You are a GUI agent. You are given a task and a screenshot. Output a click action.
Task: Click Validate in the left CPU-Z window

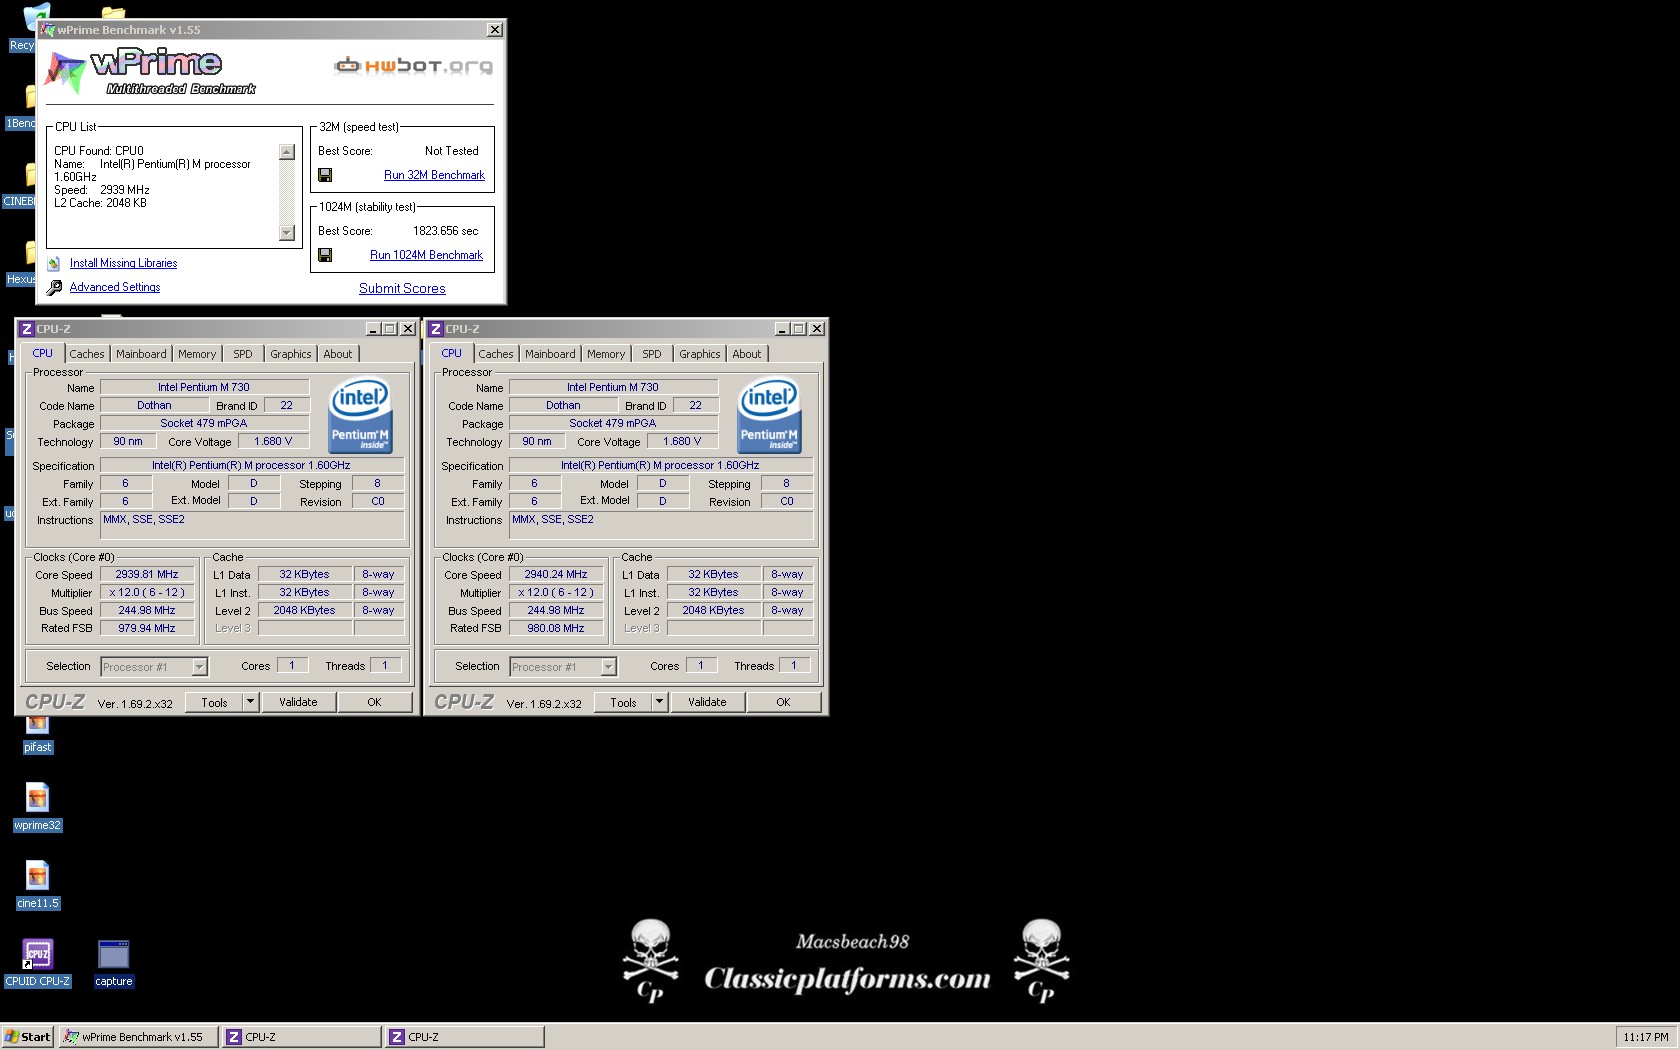[298, 702]
